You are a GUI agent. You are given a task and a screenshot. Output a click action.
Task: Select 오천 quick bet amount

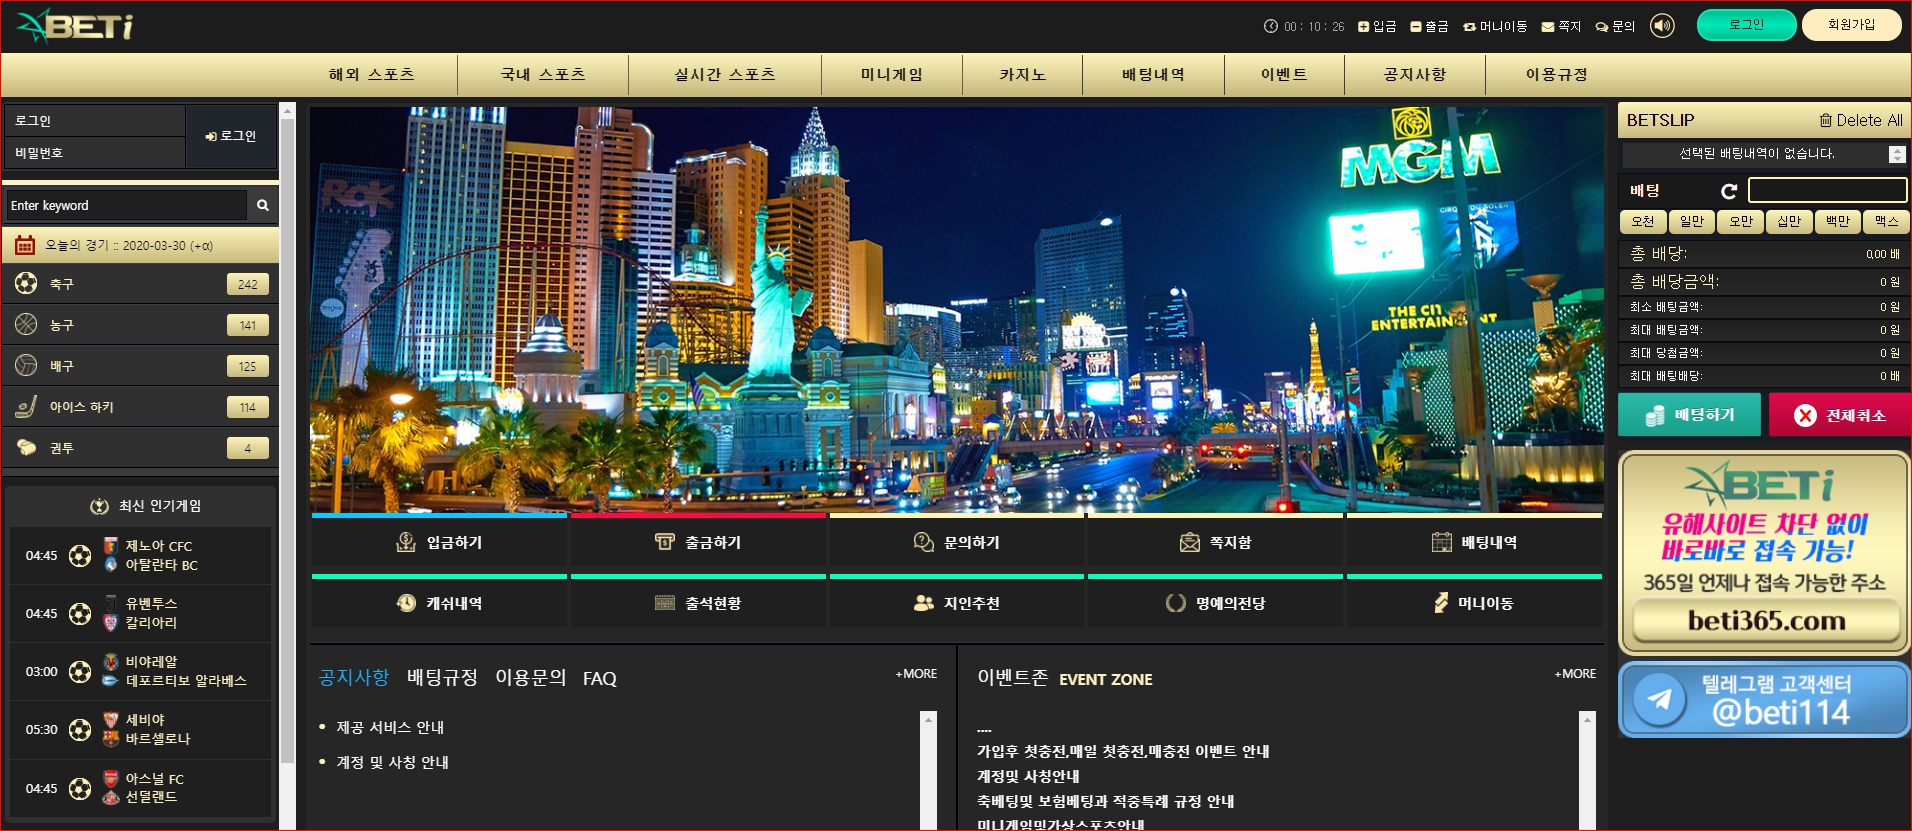(x=1643, y=221)
